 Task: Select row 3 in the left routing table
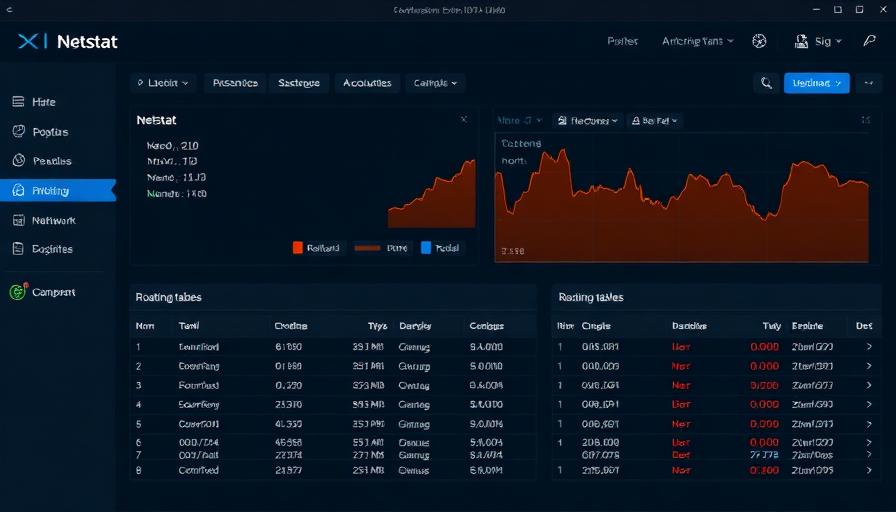point(333,385)
